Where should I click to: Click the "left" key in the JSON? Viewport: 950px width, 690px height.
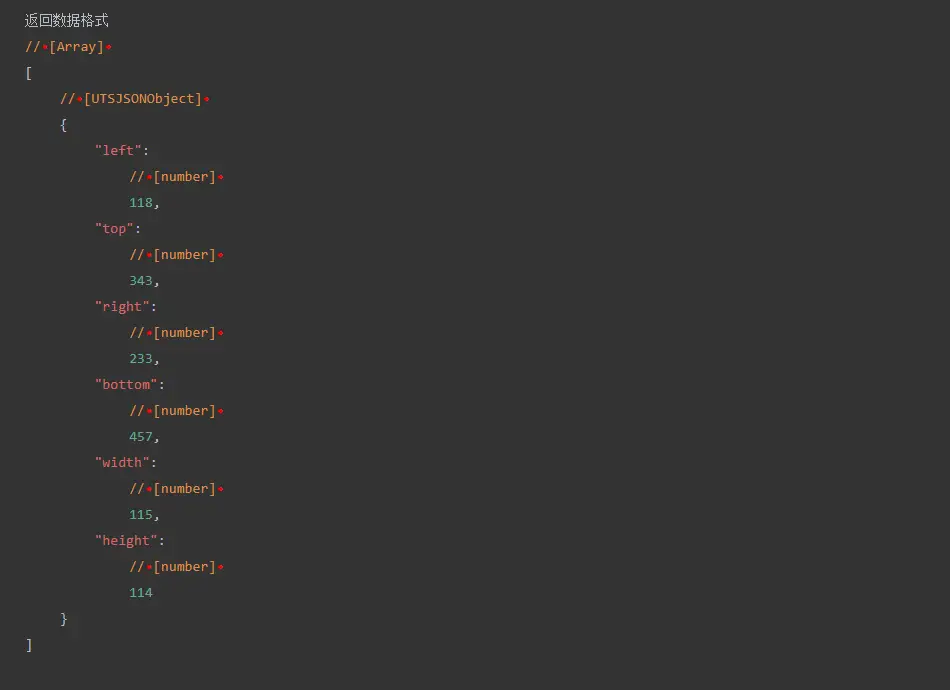click(x=118, y=151)
